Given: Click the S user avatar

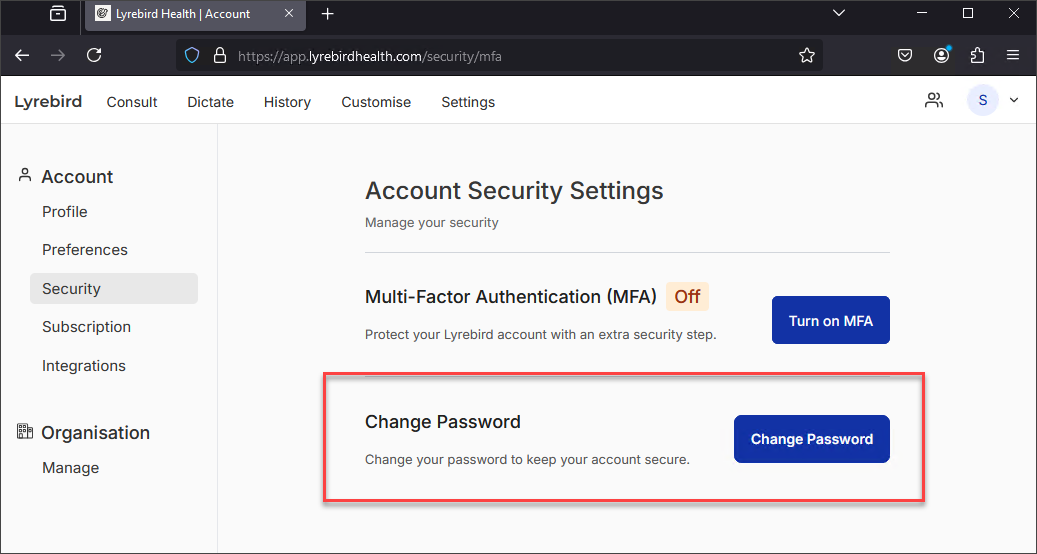Looking at the screenshot, I should (x=982, y=100).
